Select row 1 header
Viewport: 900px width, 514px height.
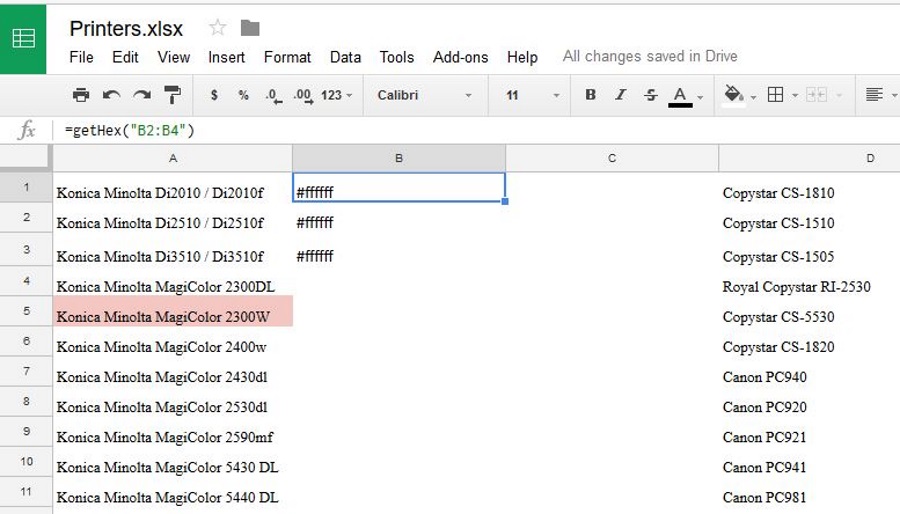(x=26, y=187)
